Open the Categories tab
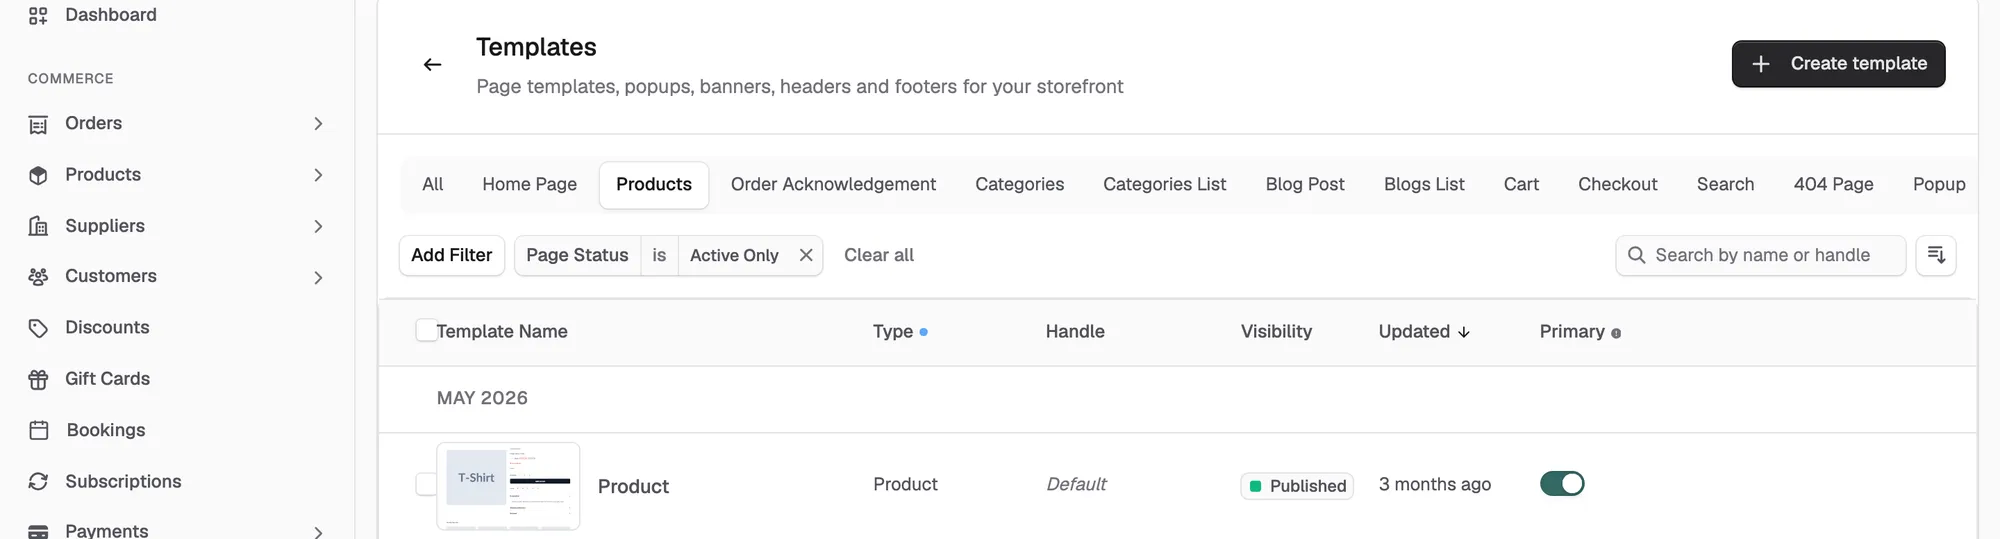Screen dimensions: 2000x539 tap(1019, 185)
